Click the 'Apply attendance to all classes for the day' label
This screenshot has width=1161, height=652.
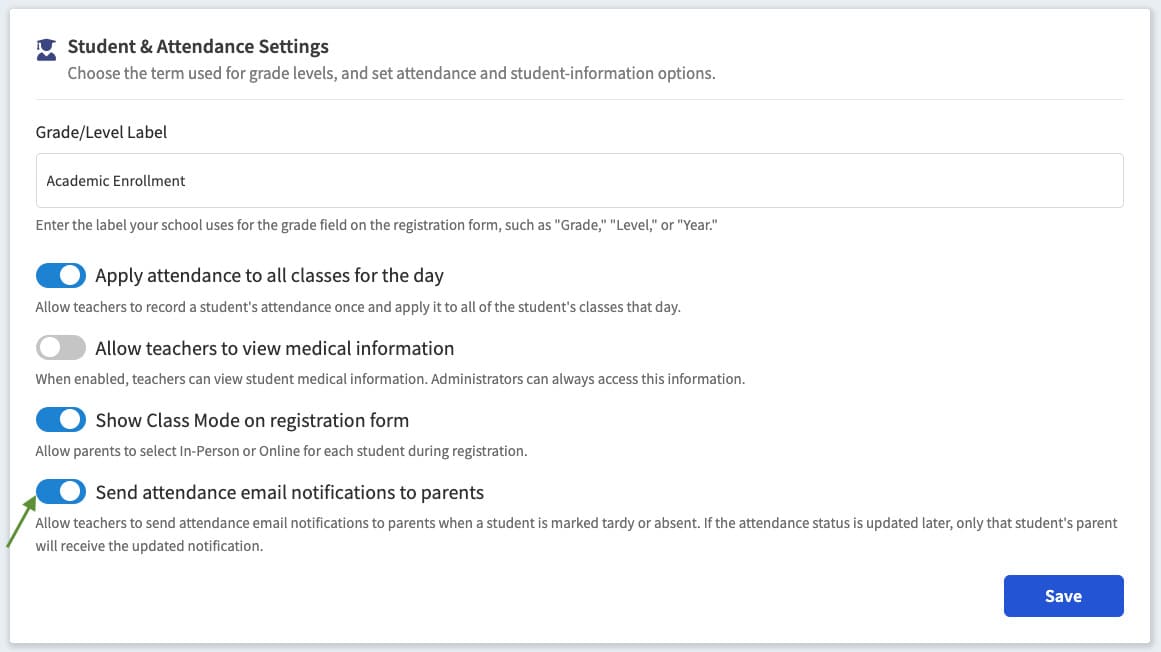tap(270, 275)
